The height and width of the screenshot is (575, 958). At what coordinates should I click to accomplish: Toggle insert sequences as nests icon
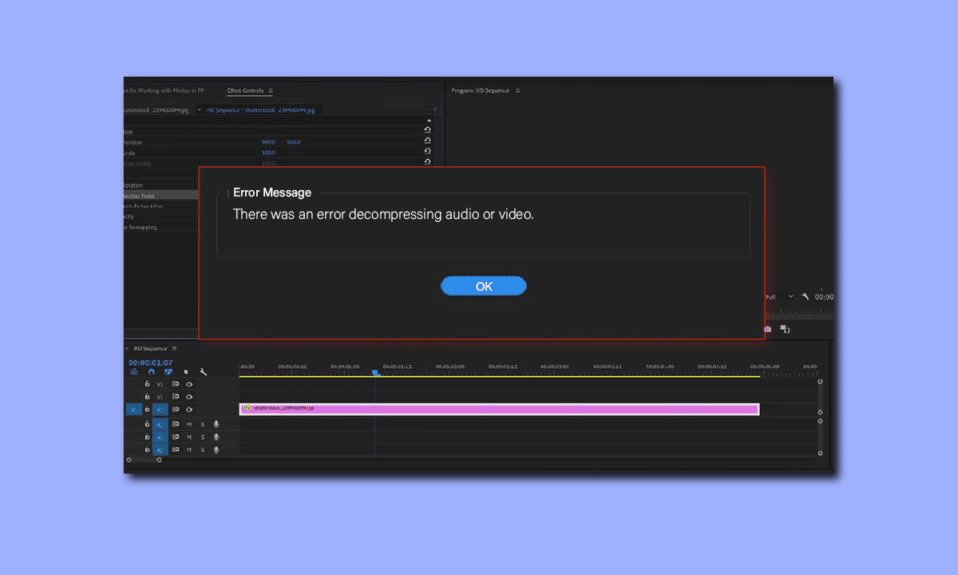coord(134,372)
